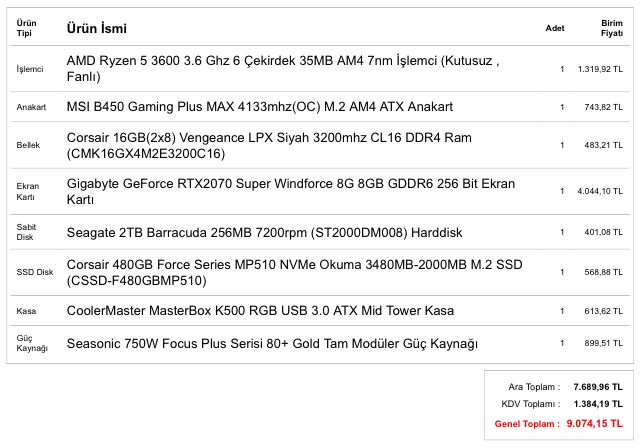Click the MSI B450 Gaming Plus MAX name

point(260,106)
